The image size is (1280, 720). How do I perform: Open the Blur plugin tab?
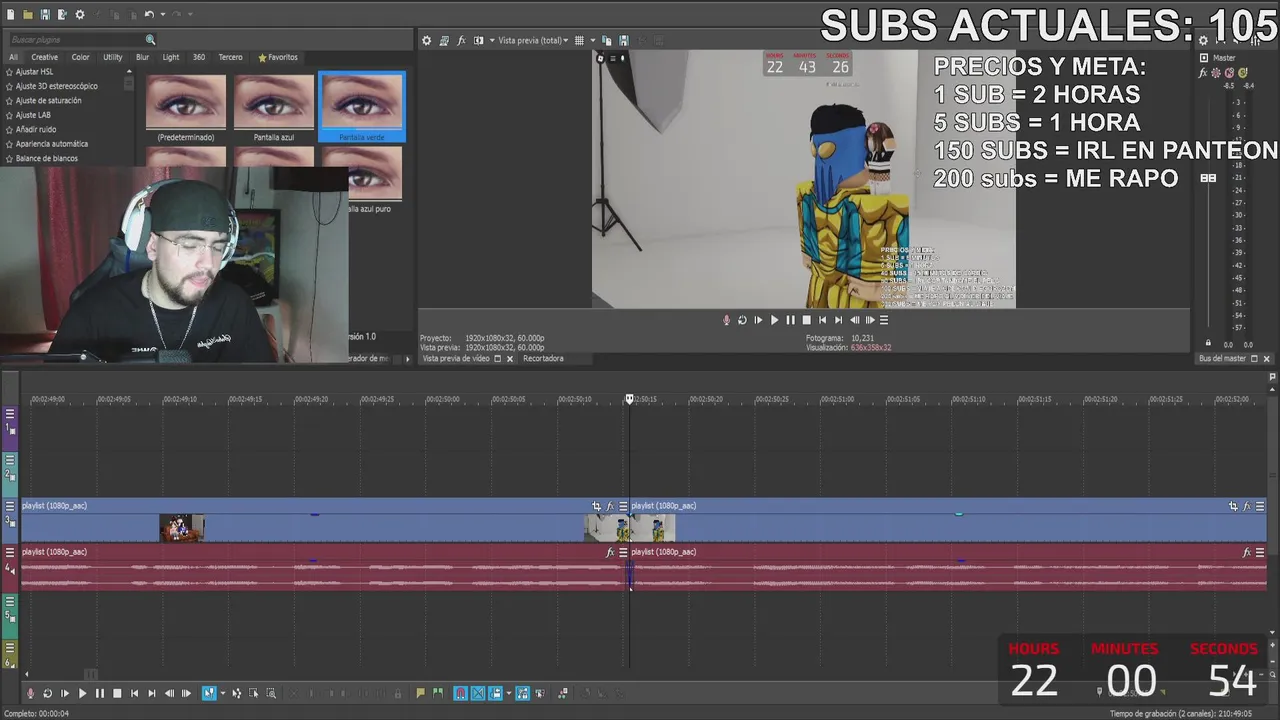[x=142, y=57]
